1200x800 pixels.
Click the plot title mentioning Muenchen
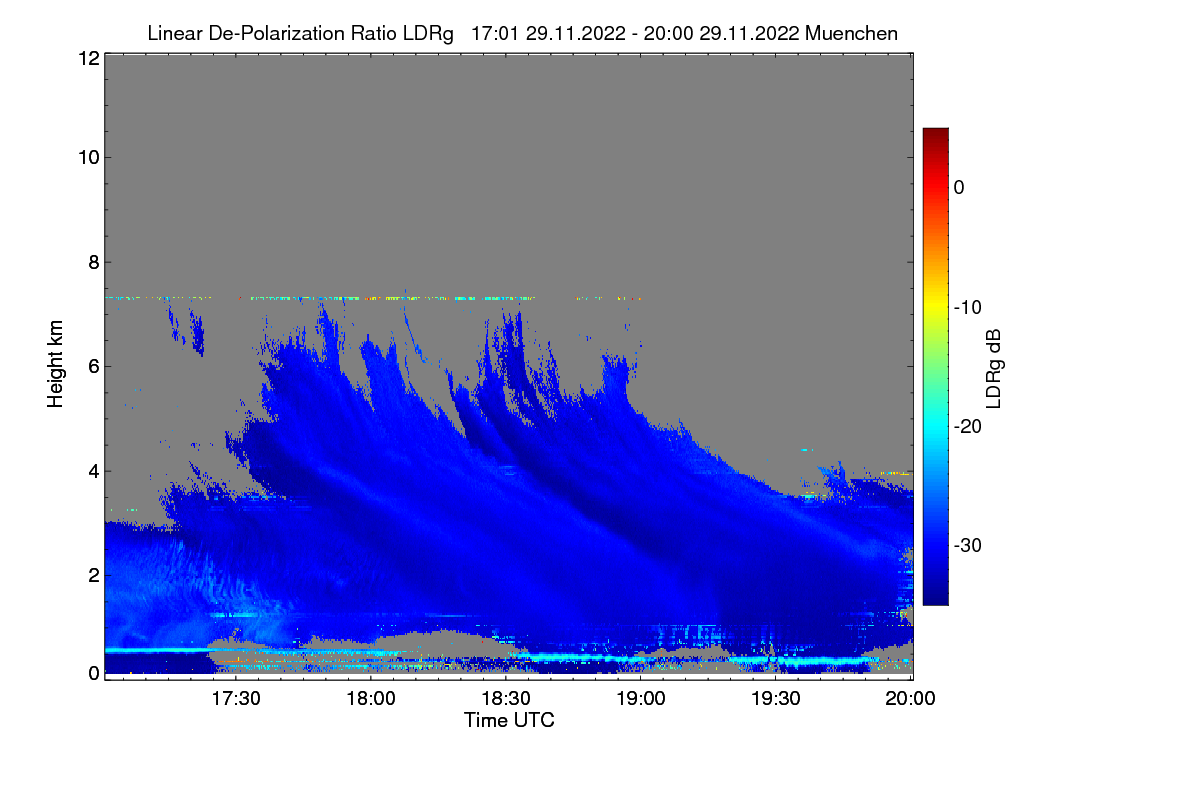[522, 33]
